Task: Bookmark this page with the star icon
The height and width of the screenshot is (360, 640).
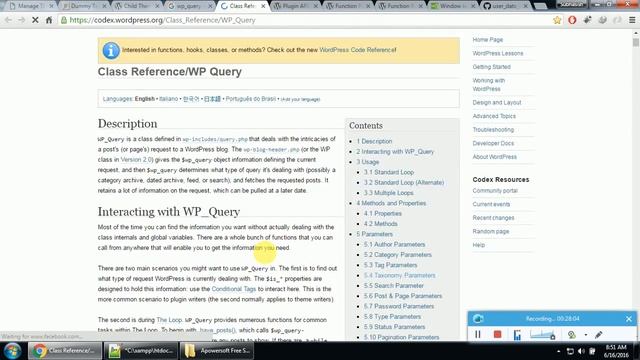Action: (557, 20)
